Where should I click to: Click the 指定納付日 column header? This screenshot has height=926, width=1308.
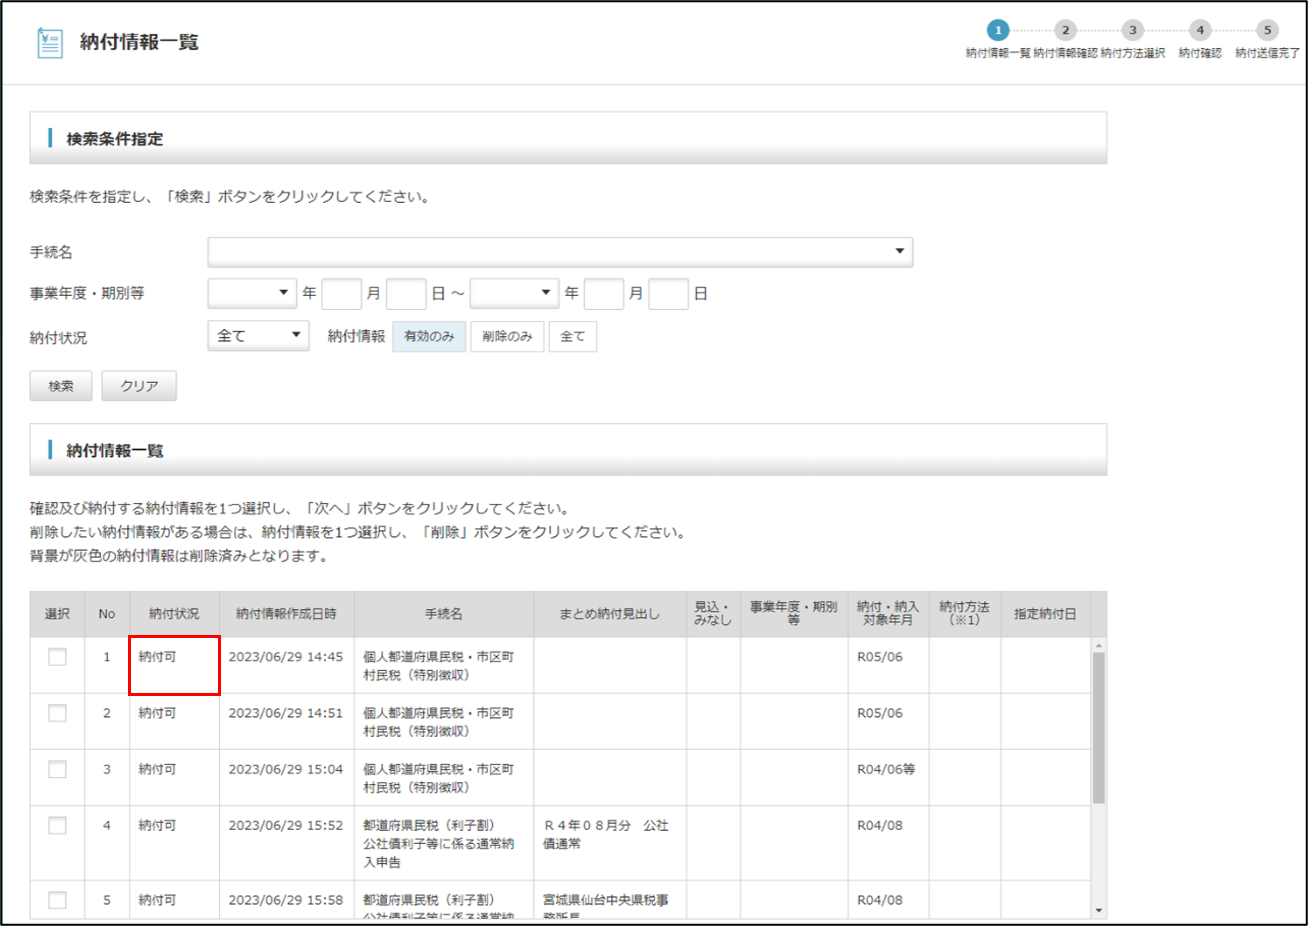1045,614
